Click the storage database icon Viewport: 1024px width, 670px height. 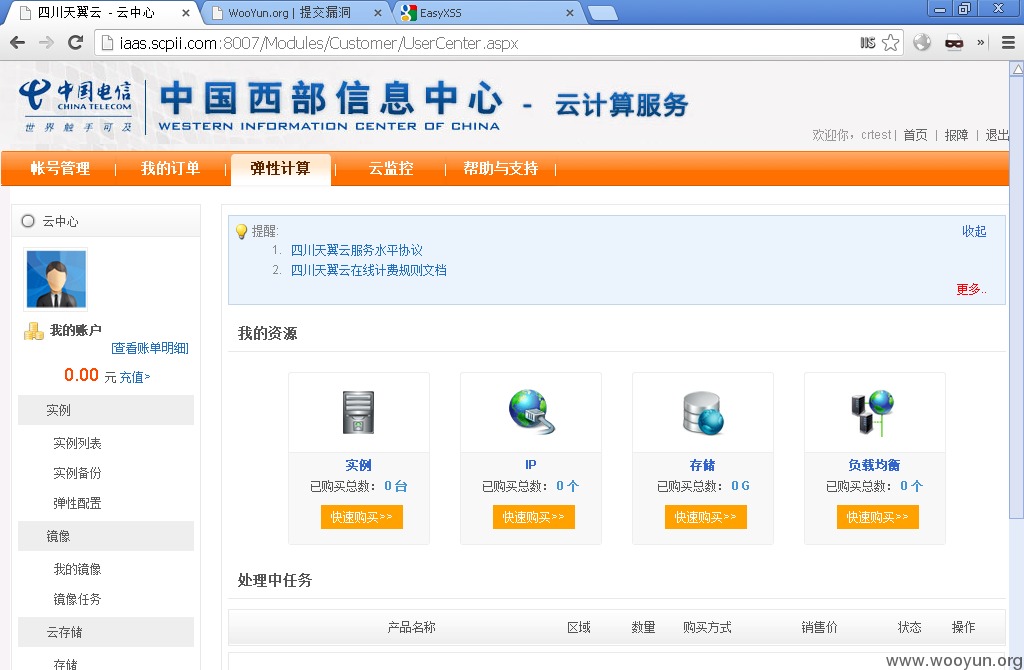pyautogui.click(x=703, y=413)
